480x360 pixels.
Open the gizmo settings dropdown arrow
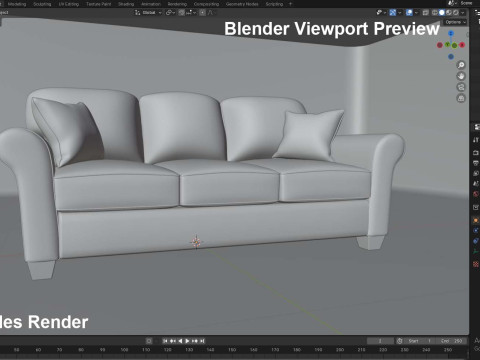point(399,13)
